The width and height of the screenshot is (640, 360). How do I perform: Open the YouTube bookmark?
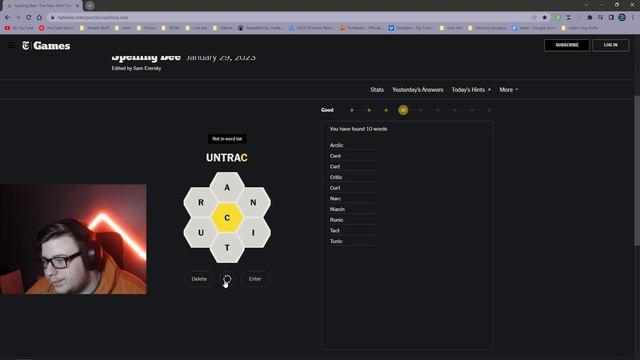coord(19,28)
